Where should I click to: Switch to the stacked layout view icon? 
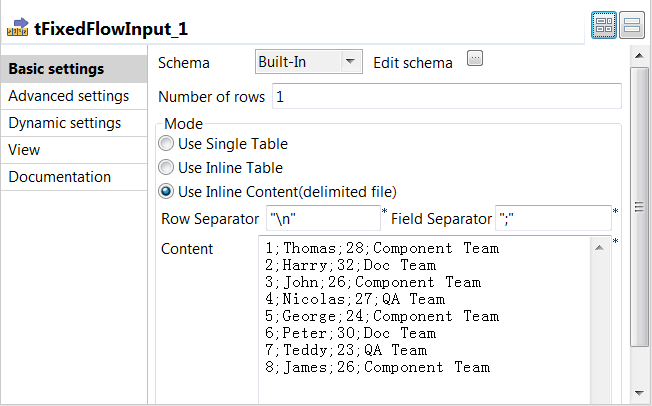631,27
